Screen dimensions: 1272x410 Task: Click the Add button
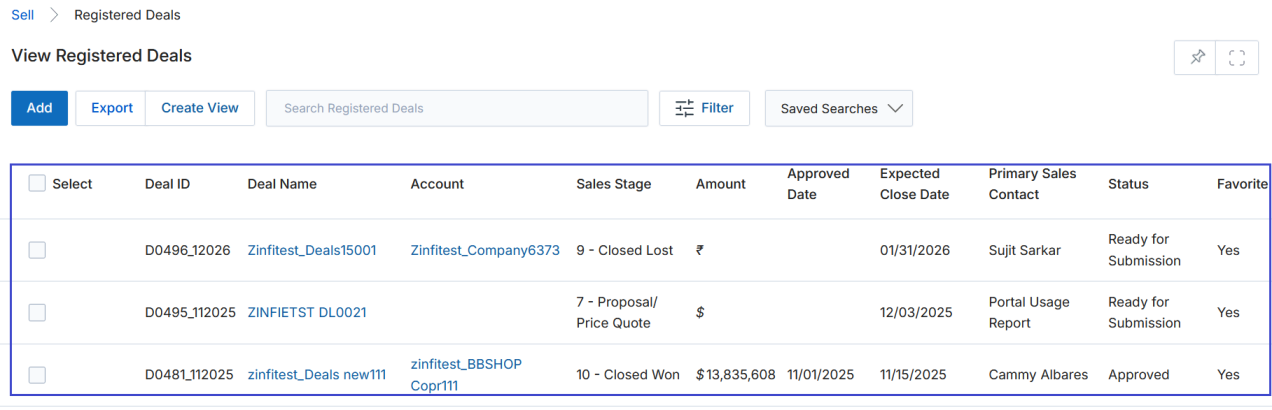pyautogui.click(x=39, y=108)
